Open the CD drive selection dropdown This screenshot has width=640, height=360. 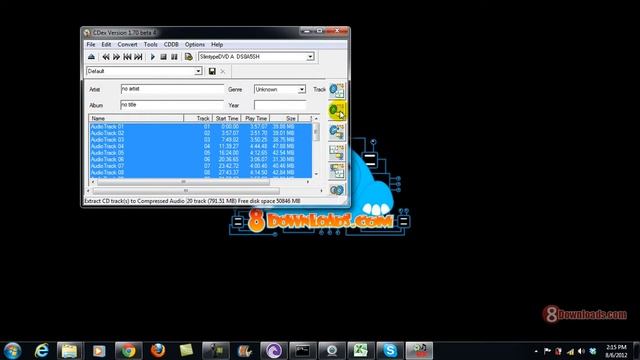pos(310,57)
